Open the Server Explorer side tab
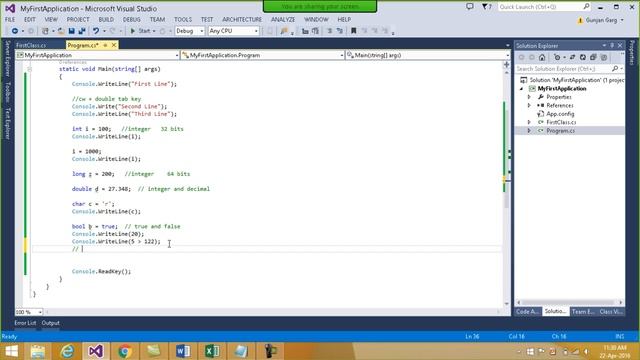Viewport: 640px width, 360px height. pyautogui.click(x=7, y=58)
